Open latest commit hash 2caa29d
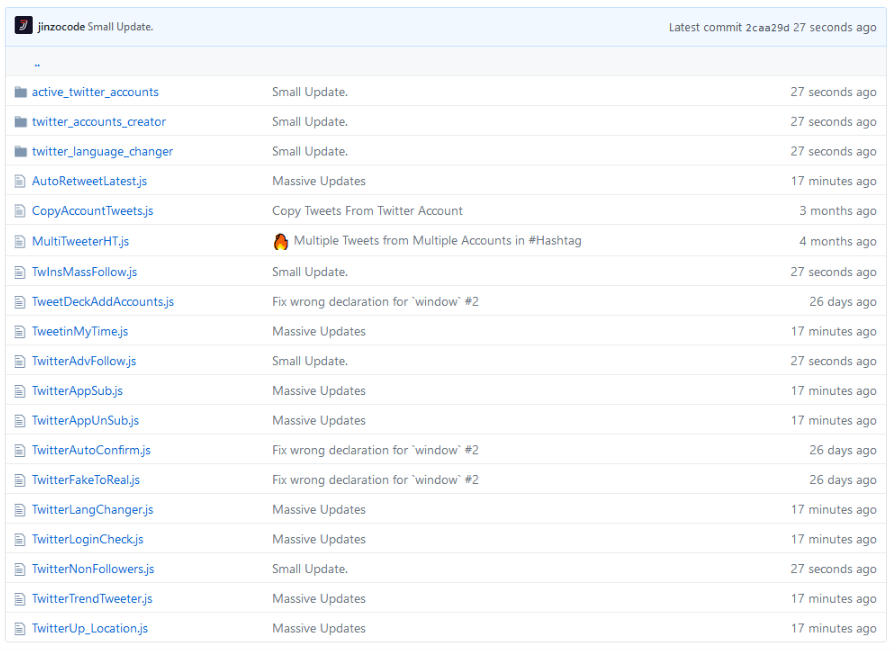This screenshot has height=651, width=896. pos(767,27)
